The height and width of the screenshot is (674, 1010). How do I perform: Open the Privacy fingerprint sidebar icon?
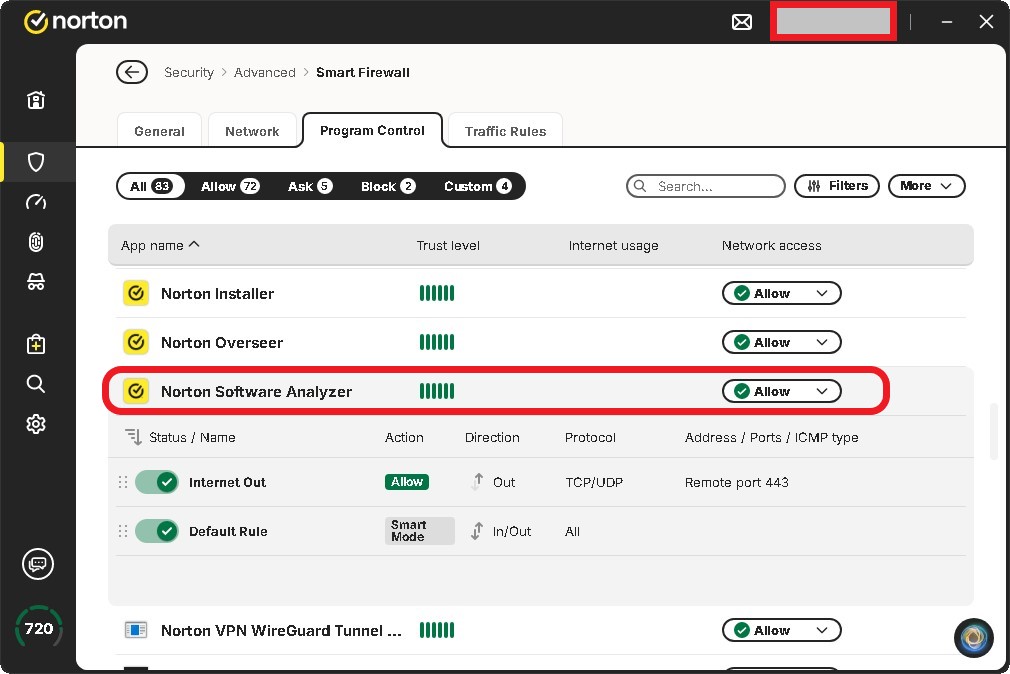pyautogui.click(x=36, y=242)
